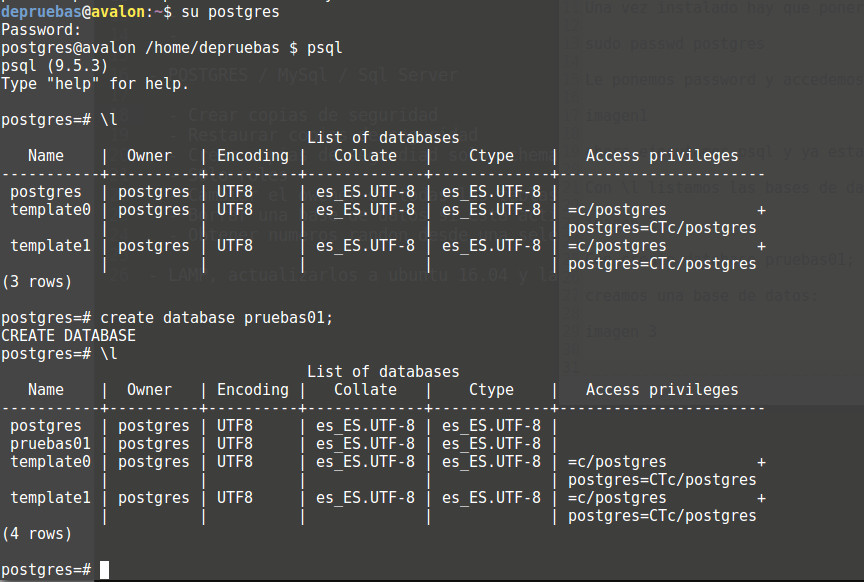Click the 'Type "help" for help.' line
Image resolution: width=864 pixels, height=582 pixels.
[95, 84]
